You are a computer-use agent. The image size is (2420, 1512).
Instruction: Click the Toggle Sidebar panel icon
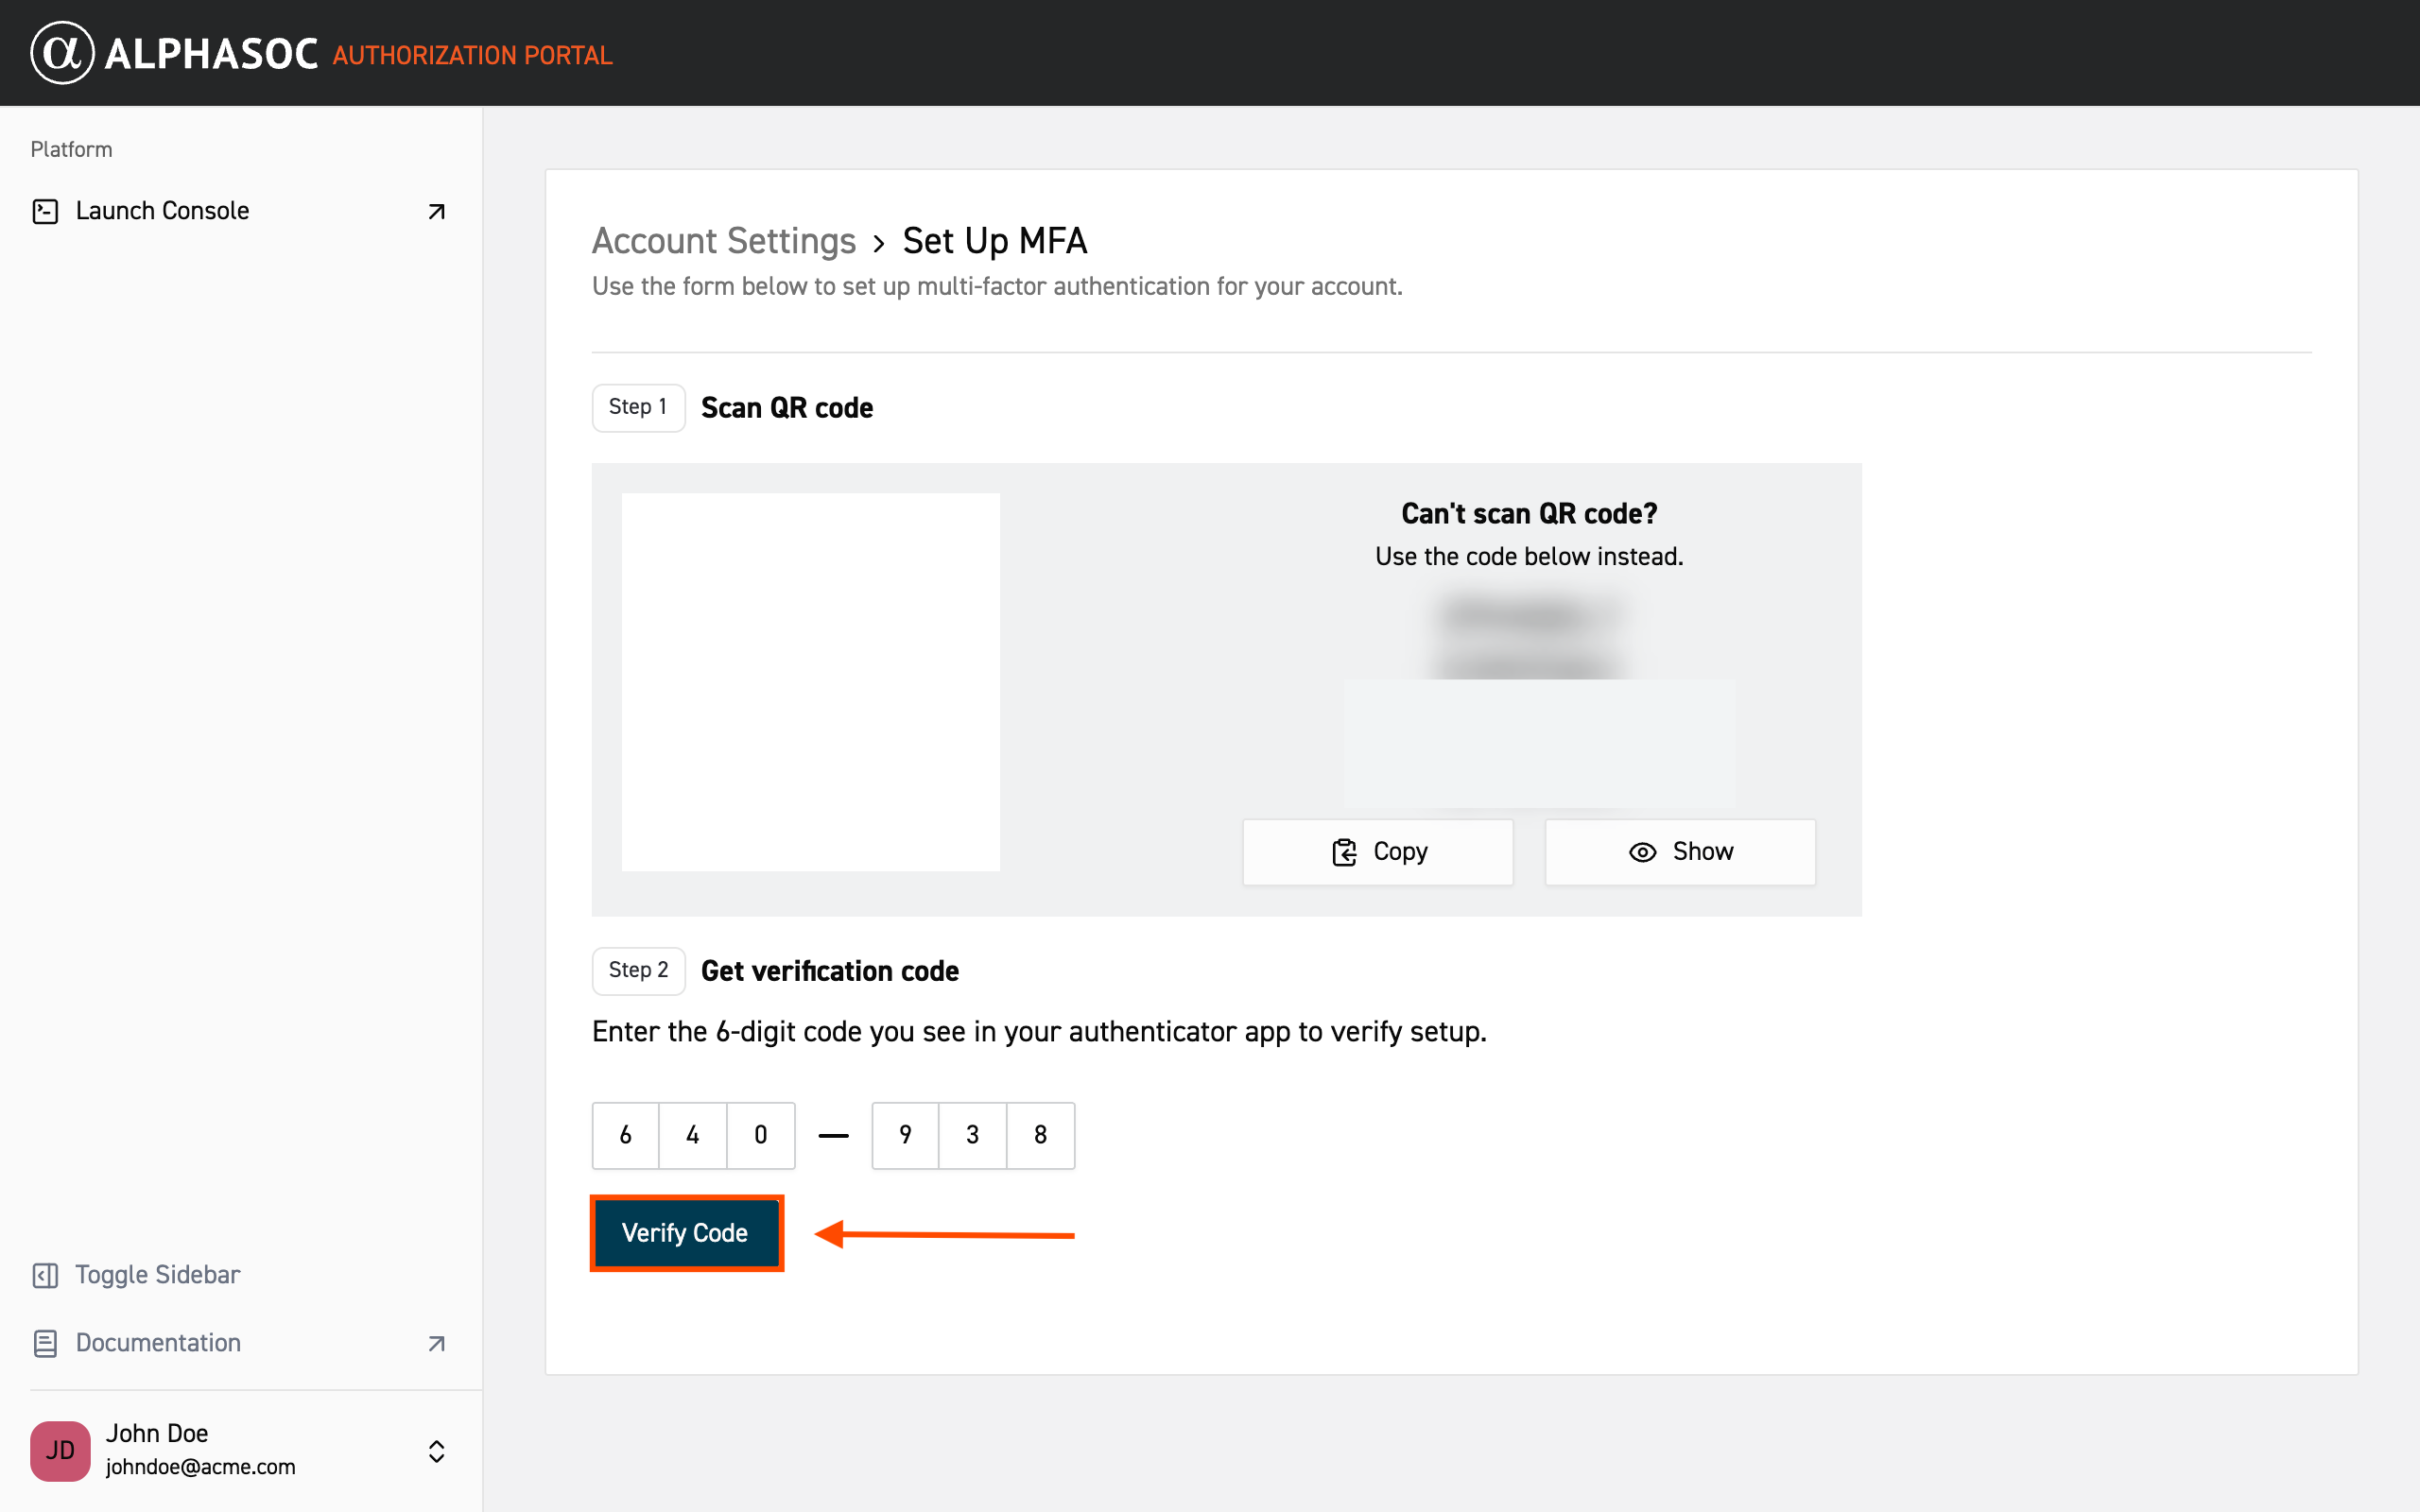tap(45, 1275)
